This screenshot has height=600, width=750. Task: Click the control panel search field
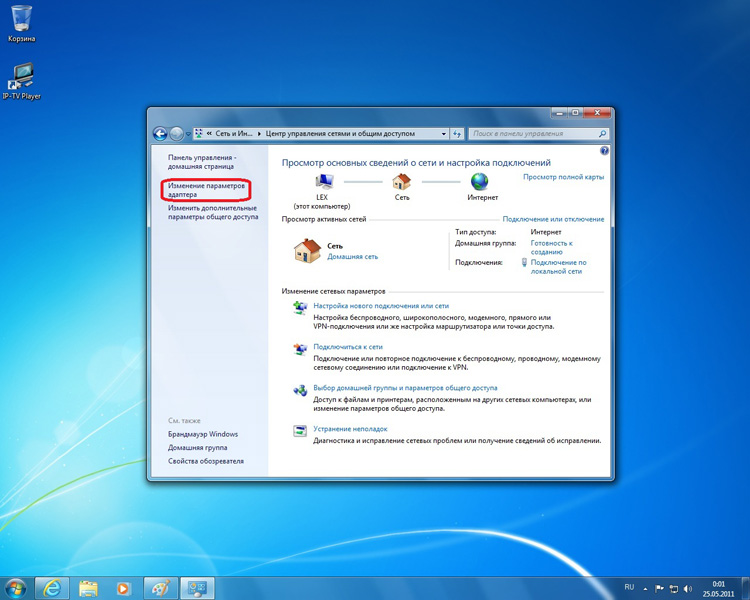(533, 134)
